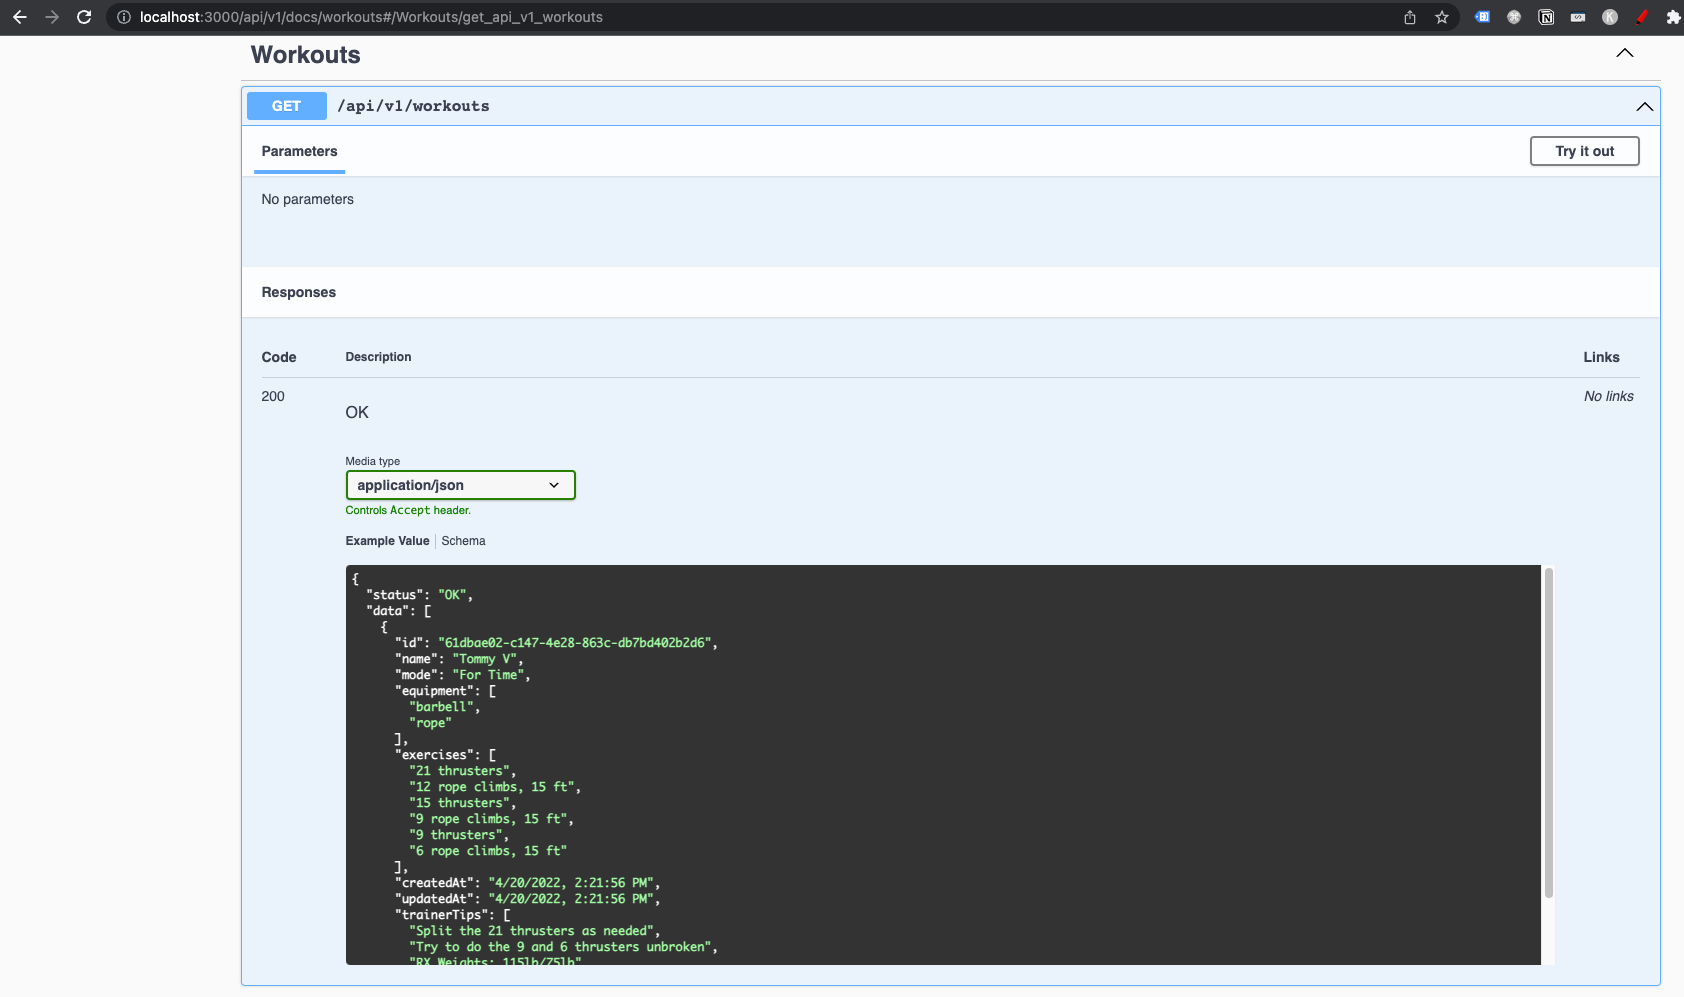Click the 200 response code
This screenshot has width=1684, height=997.
pyautogui.click(x=273, y=396)
